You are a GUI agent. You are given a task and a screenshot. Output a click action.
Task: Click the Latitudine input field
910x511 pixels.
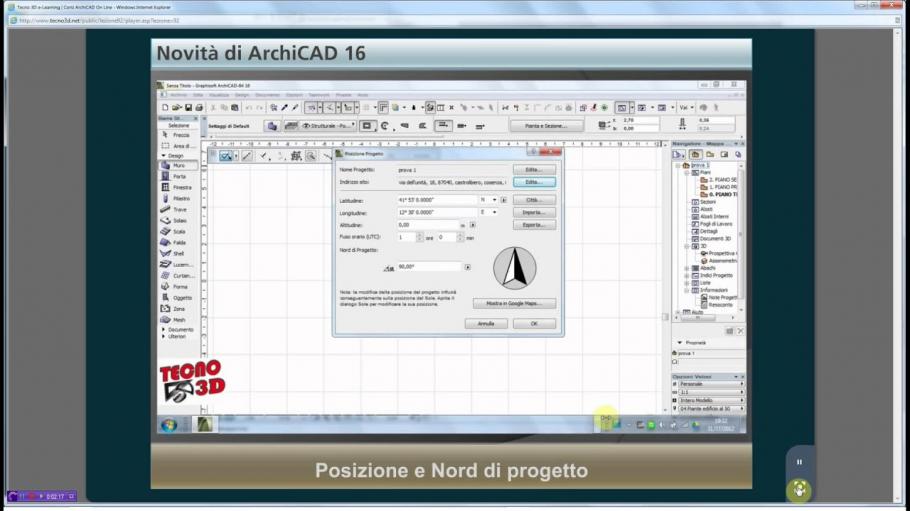tap(436, 200)
